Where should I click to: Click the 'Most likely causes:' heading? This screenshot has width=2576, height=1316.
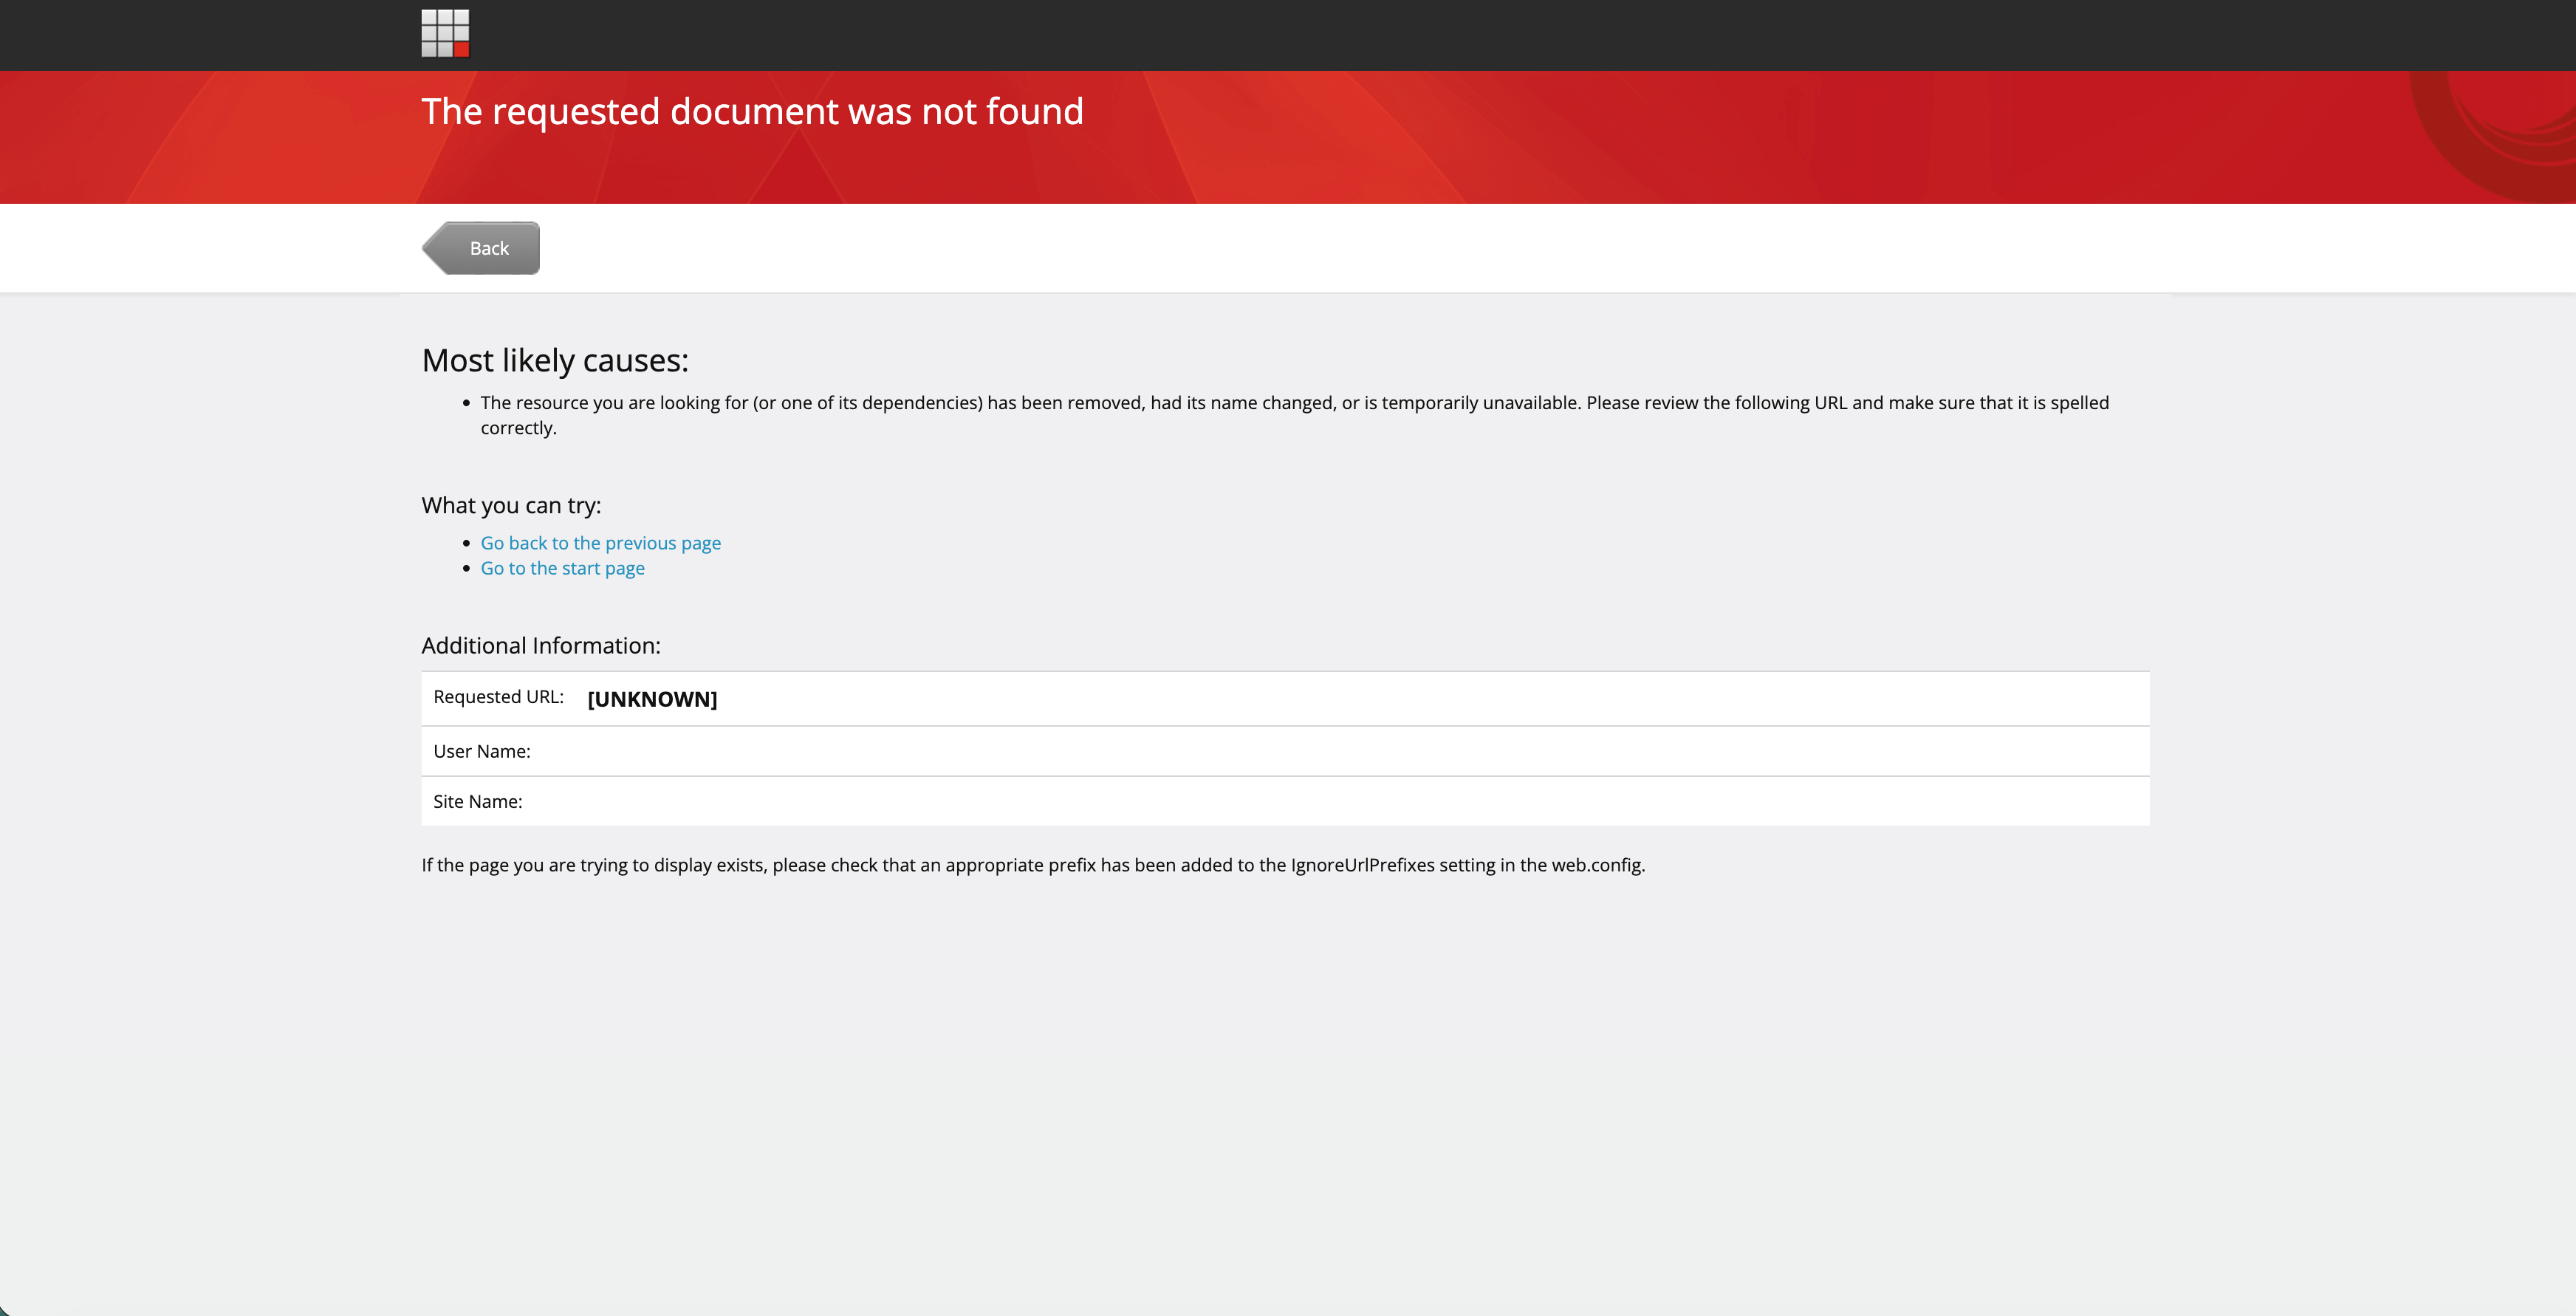(555, 360)
